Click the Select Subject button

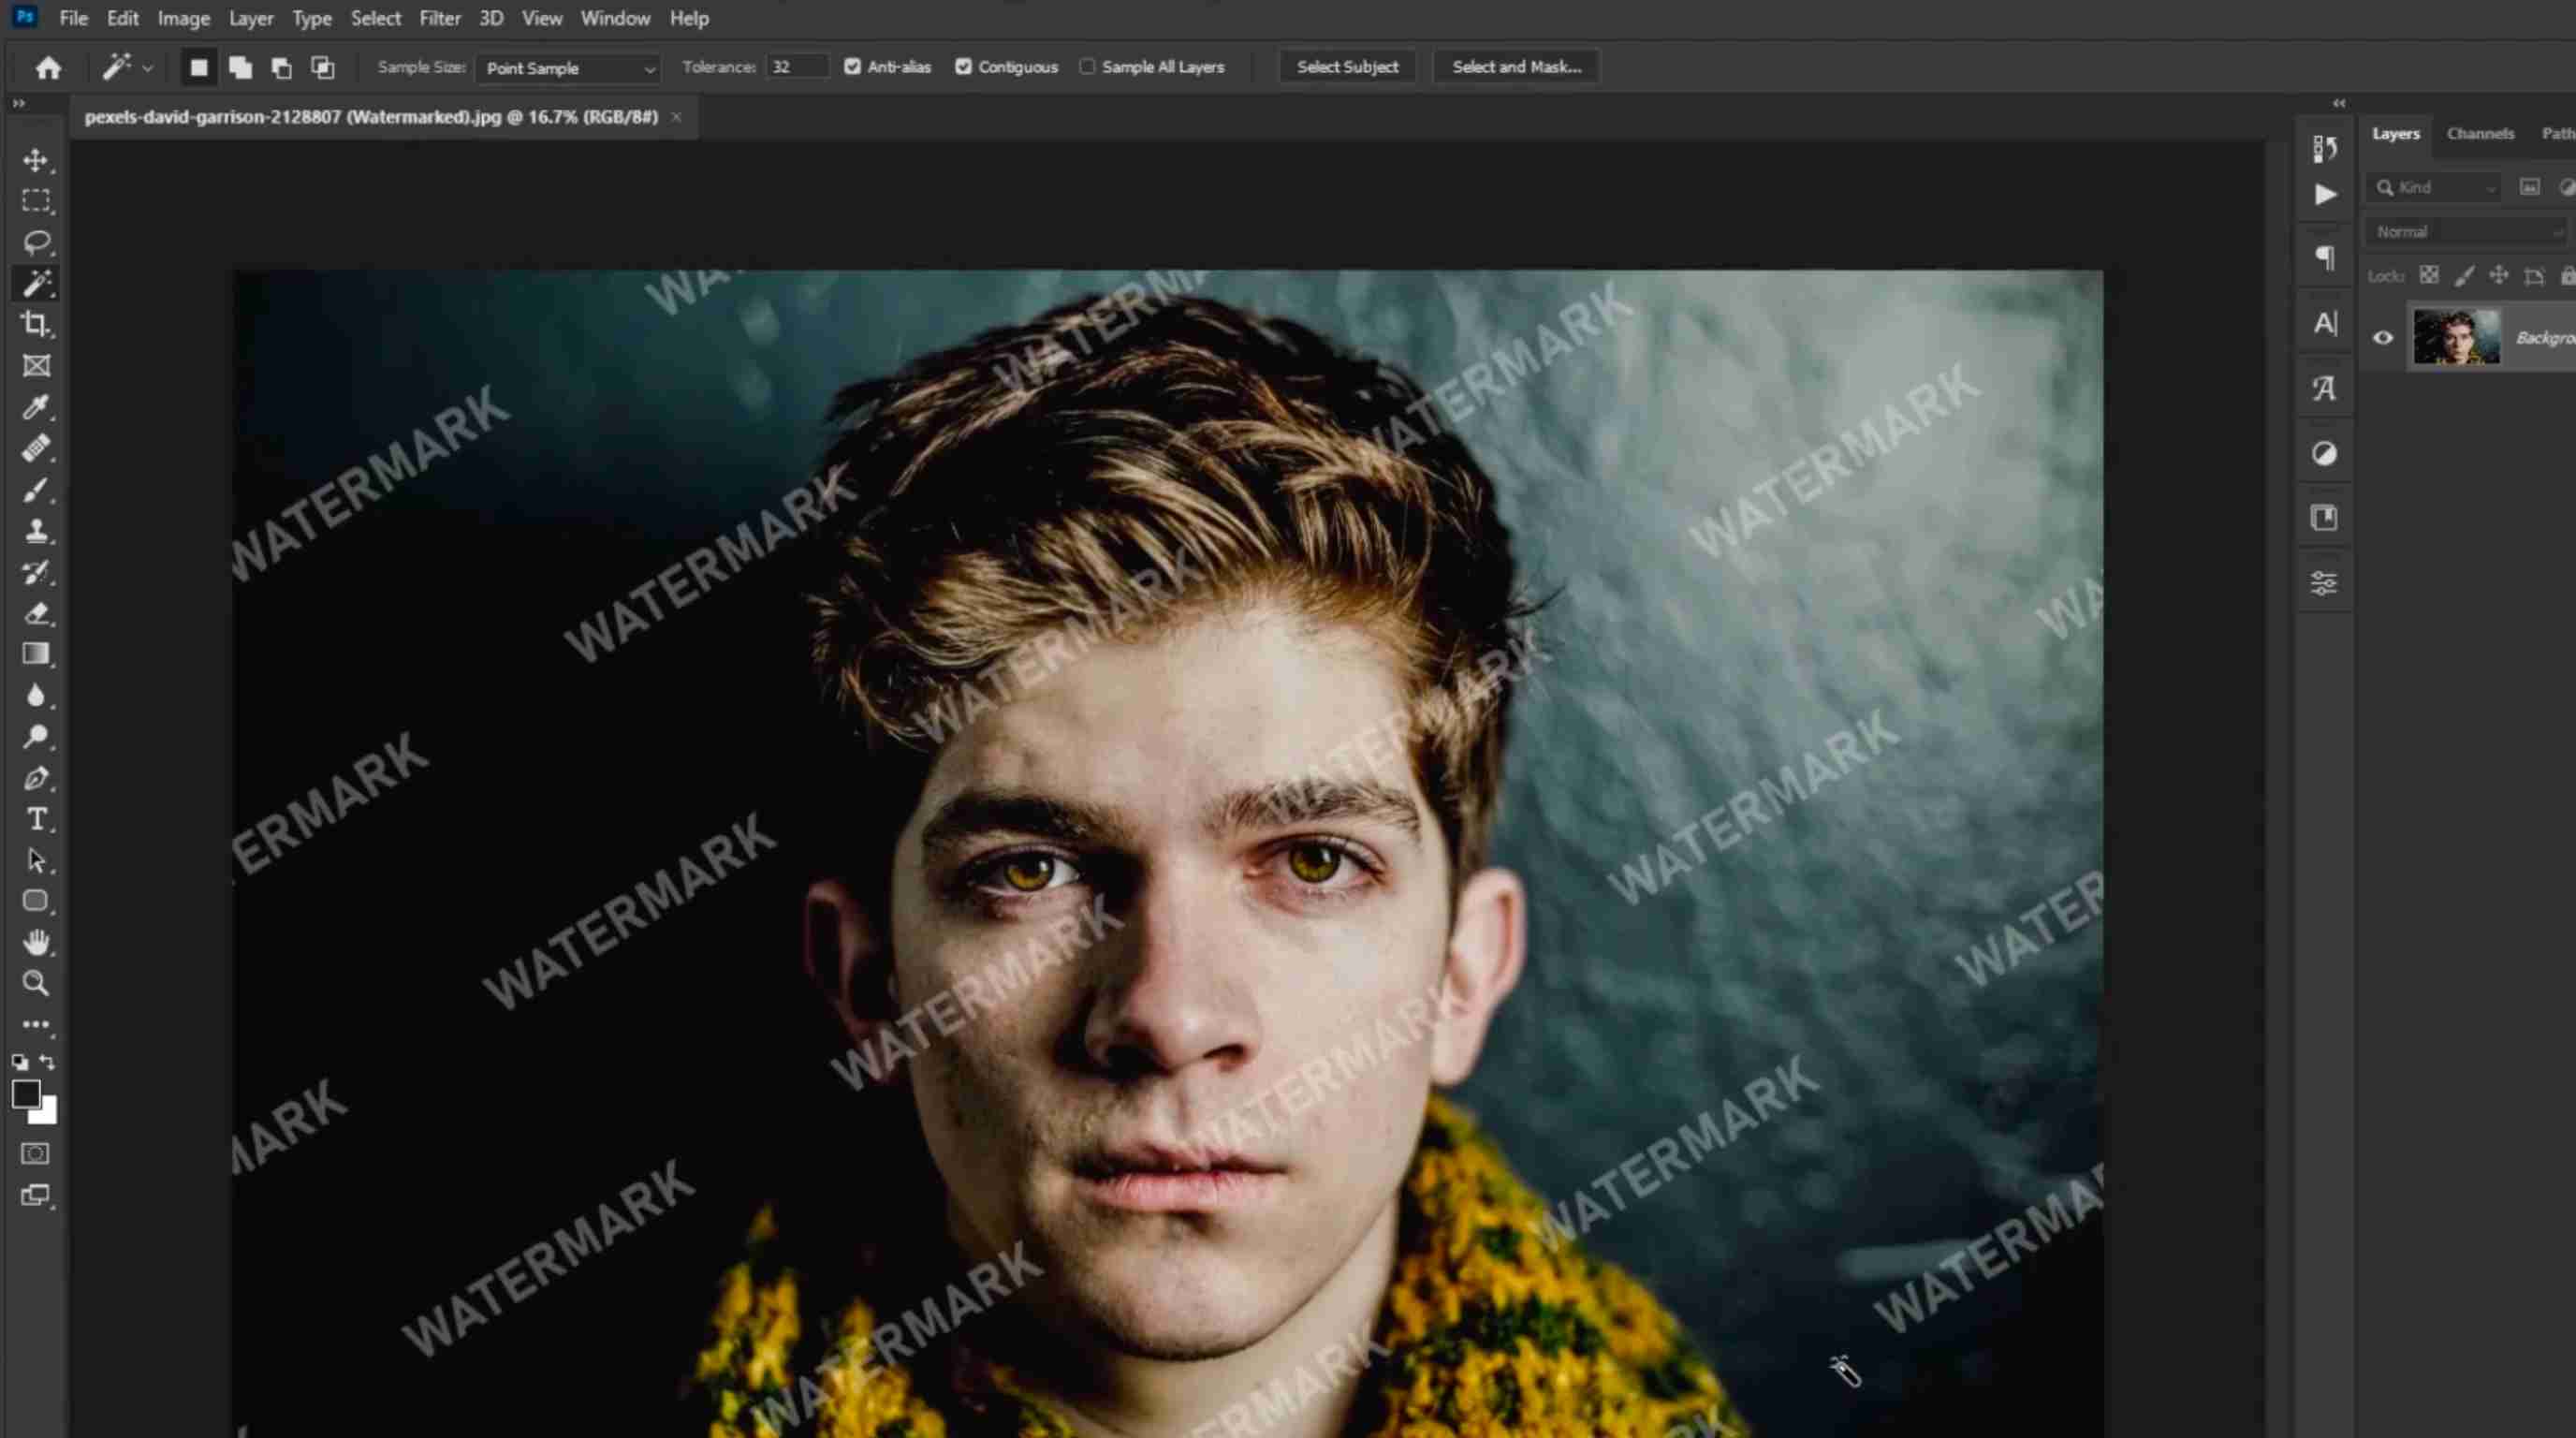tap(1348, 67)
